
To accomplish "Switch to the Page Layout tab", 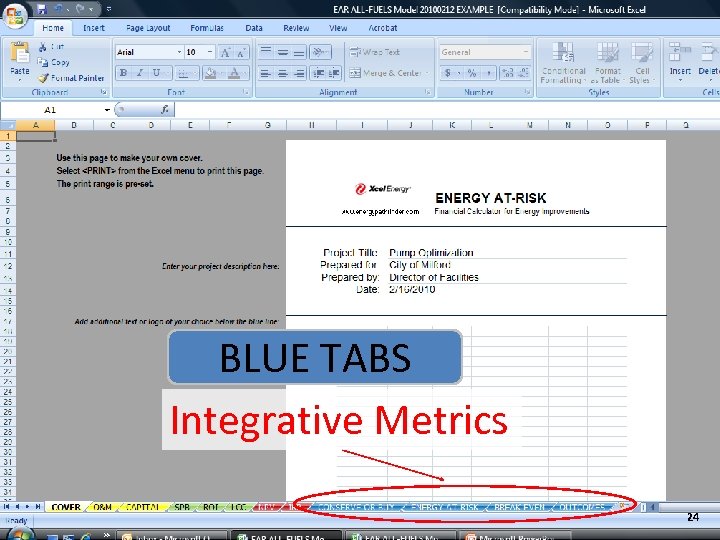I will (x=148, y=28).
